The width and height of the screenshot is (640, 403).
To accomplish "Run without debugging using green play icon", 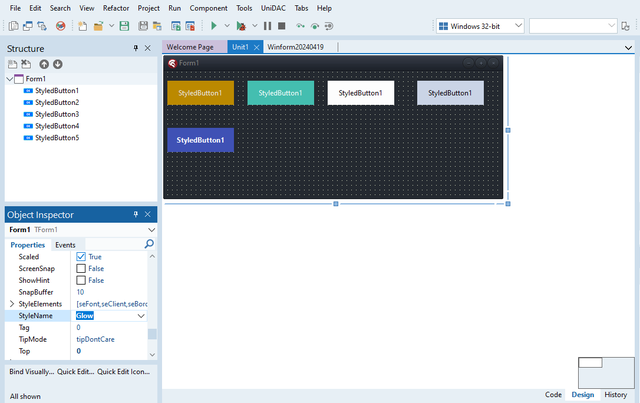I will (213, 26).
